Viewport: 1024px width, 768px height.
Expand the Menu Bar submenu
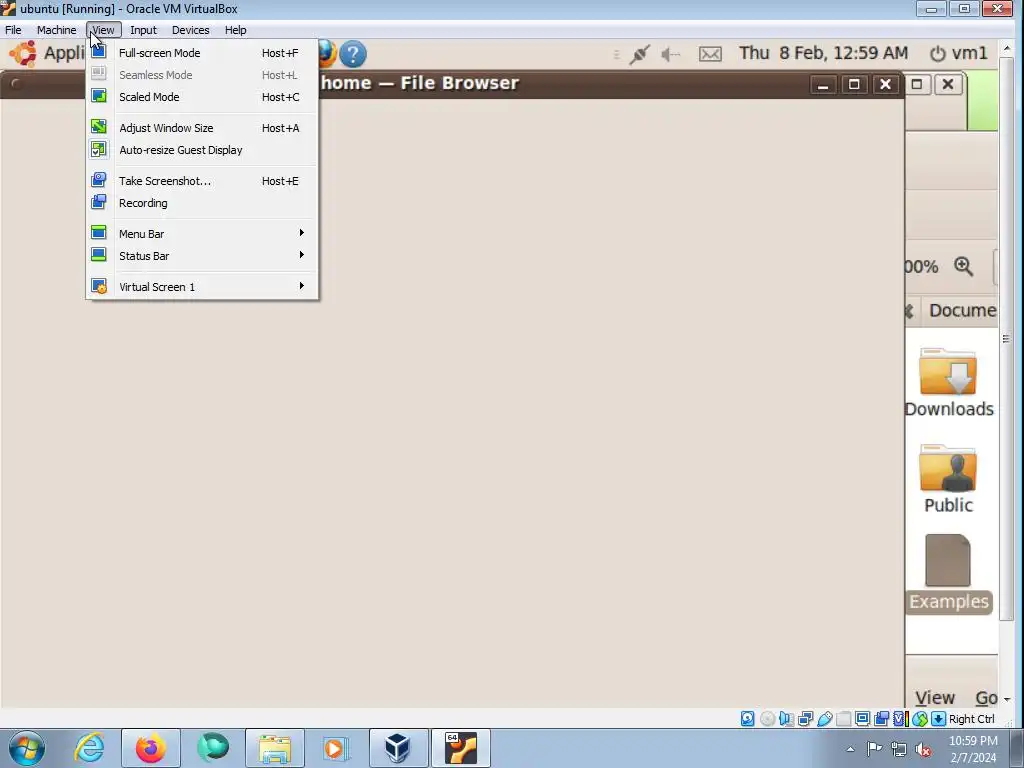click(202, 234)
